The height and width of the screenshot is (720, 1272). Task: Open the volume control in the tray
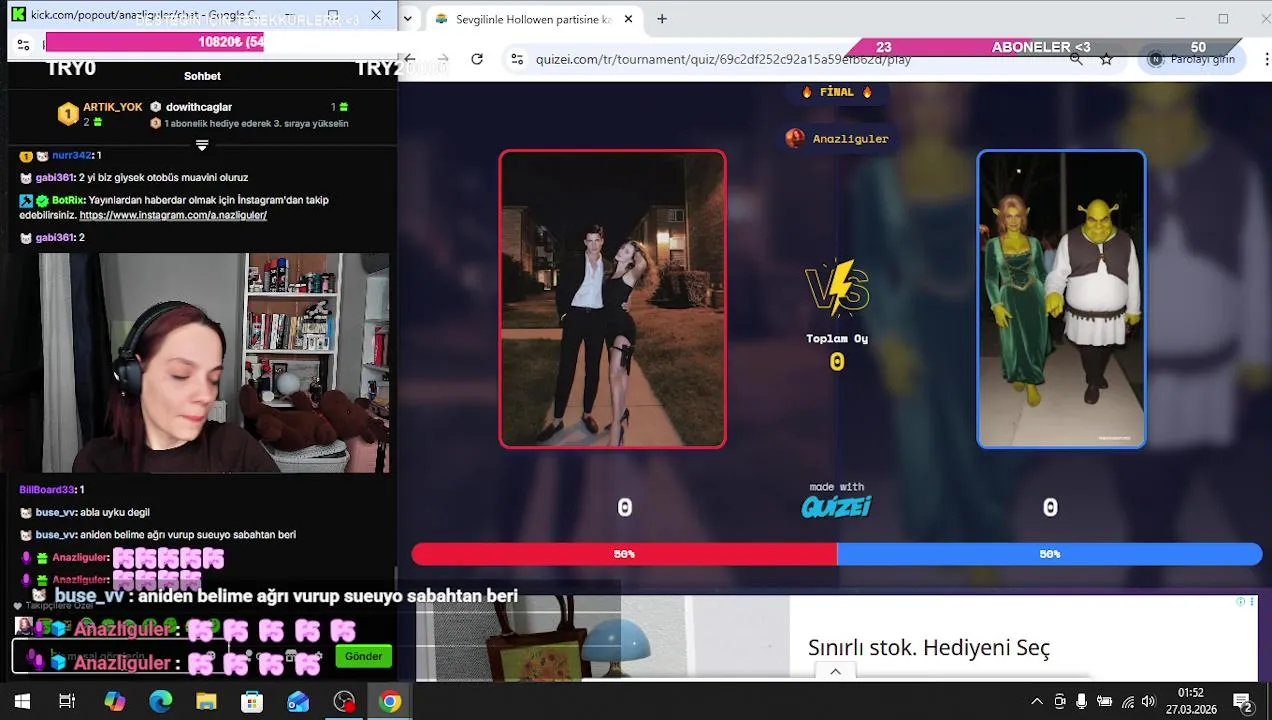pos(1149,702)
